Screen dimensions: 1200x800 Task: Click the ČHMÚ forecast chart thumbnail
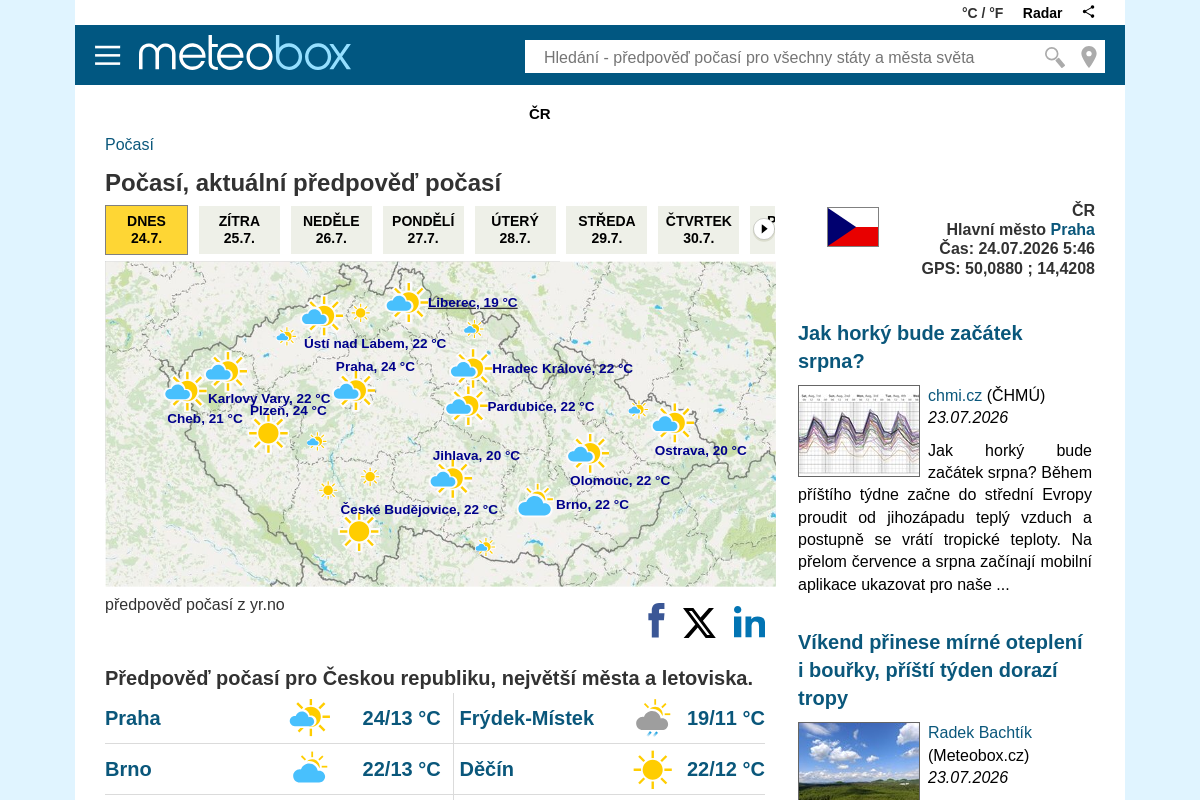tap(859, 431)
